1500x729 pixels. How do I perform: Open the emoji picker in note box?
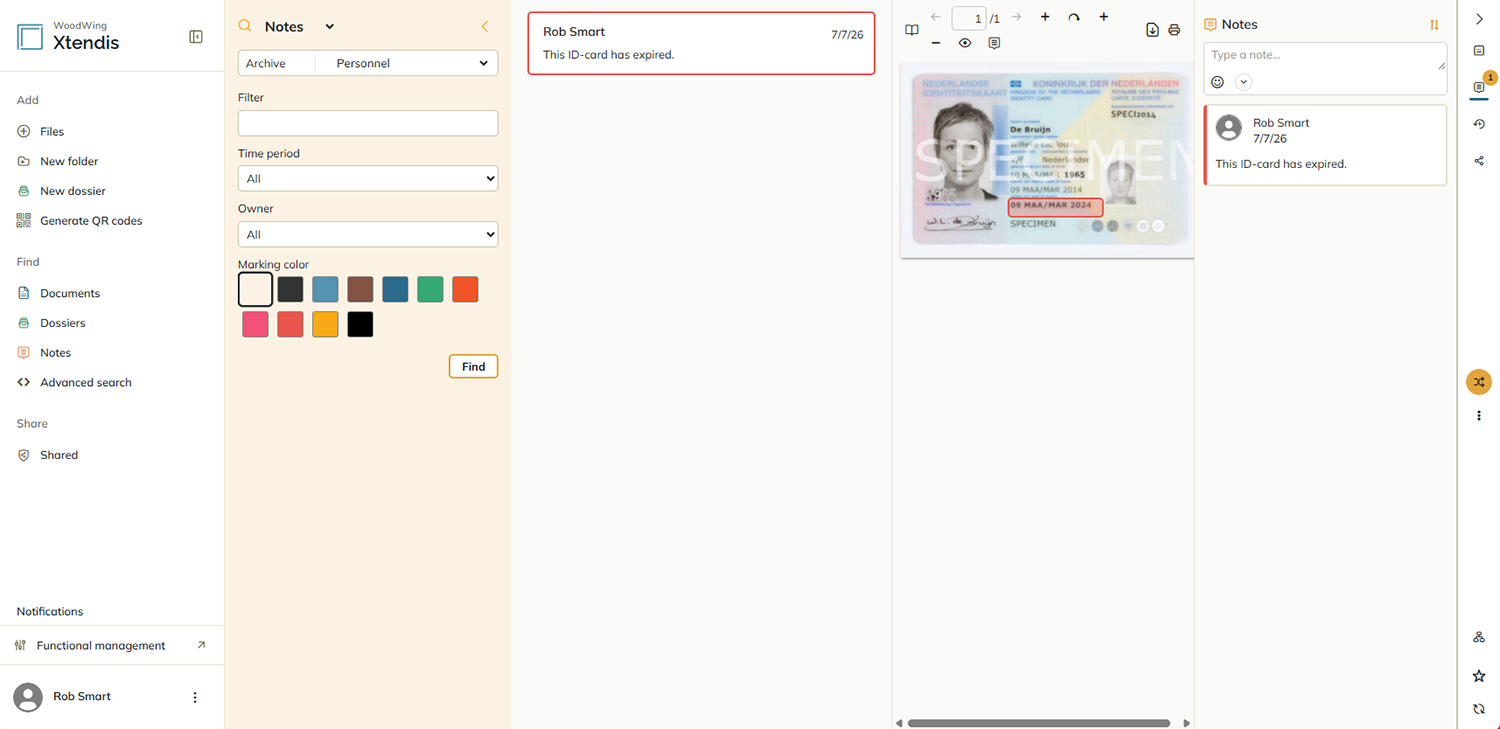(x=1217, y=82)
